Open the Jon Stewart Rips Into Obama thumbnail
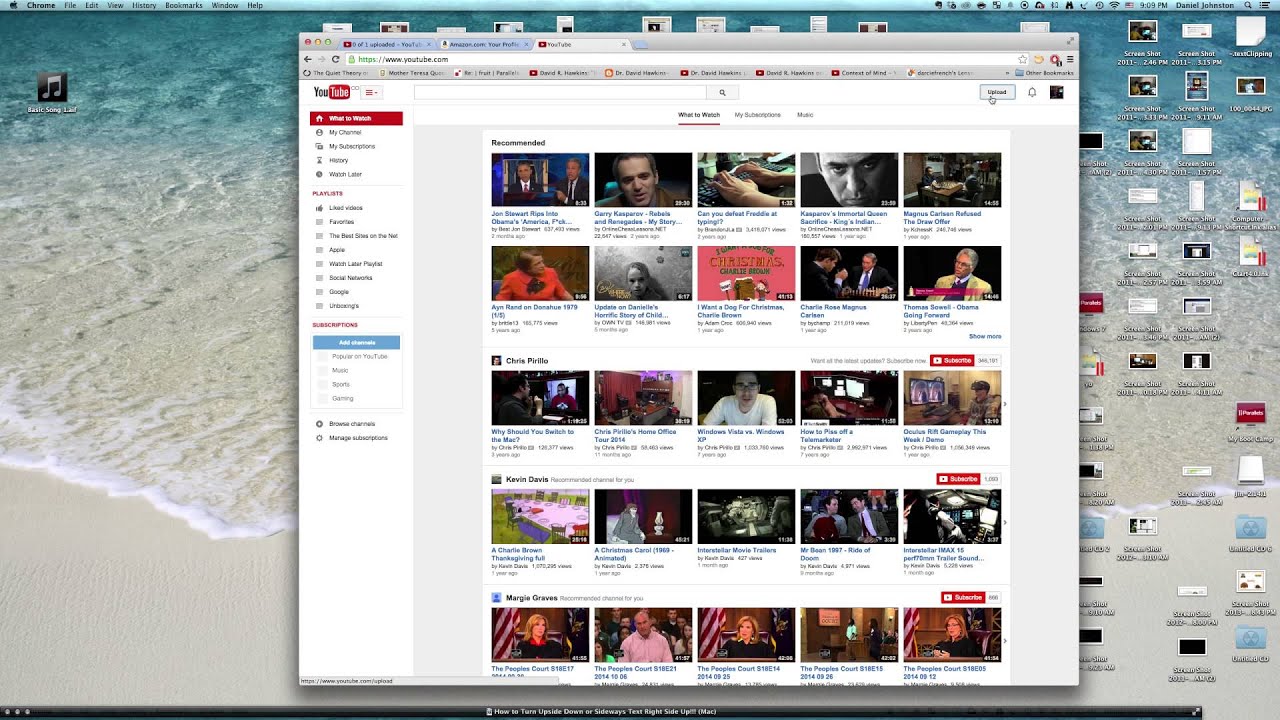This screenshot has height=720, width=1280. (540, 180)
